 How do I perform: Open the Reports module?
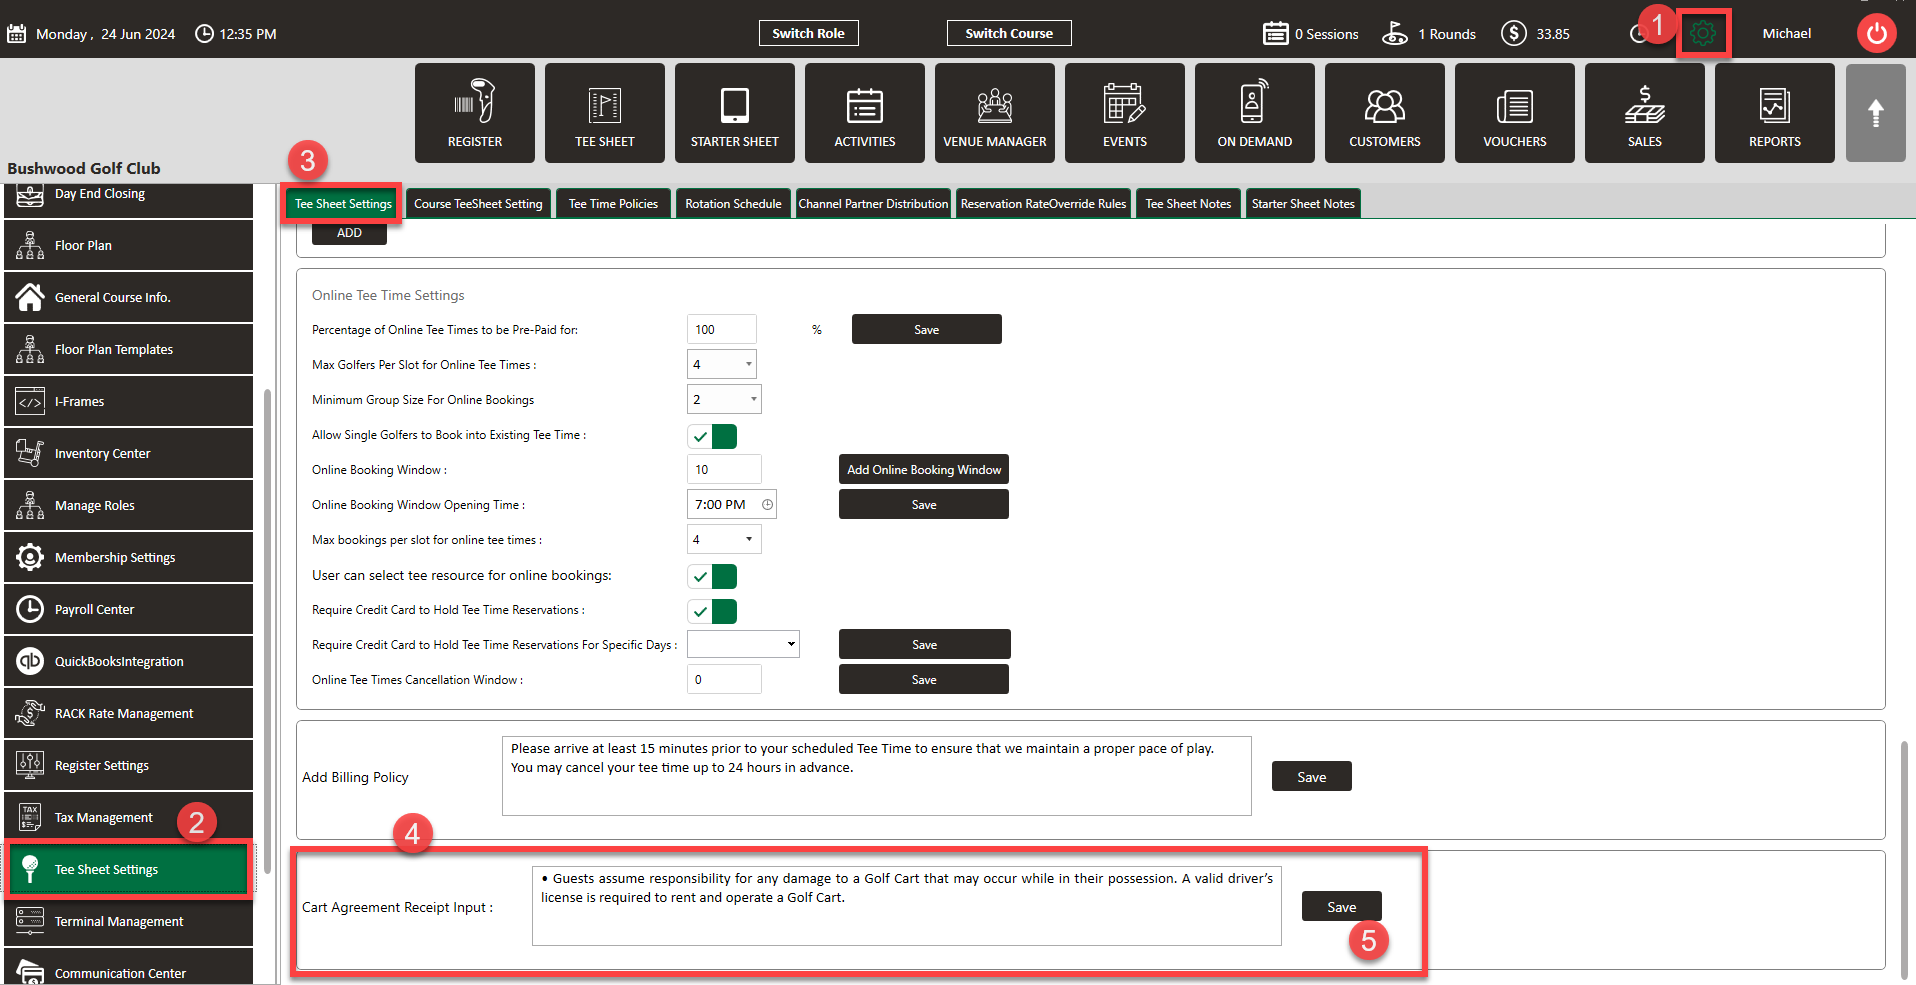pos(1773,112)
